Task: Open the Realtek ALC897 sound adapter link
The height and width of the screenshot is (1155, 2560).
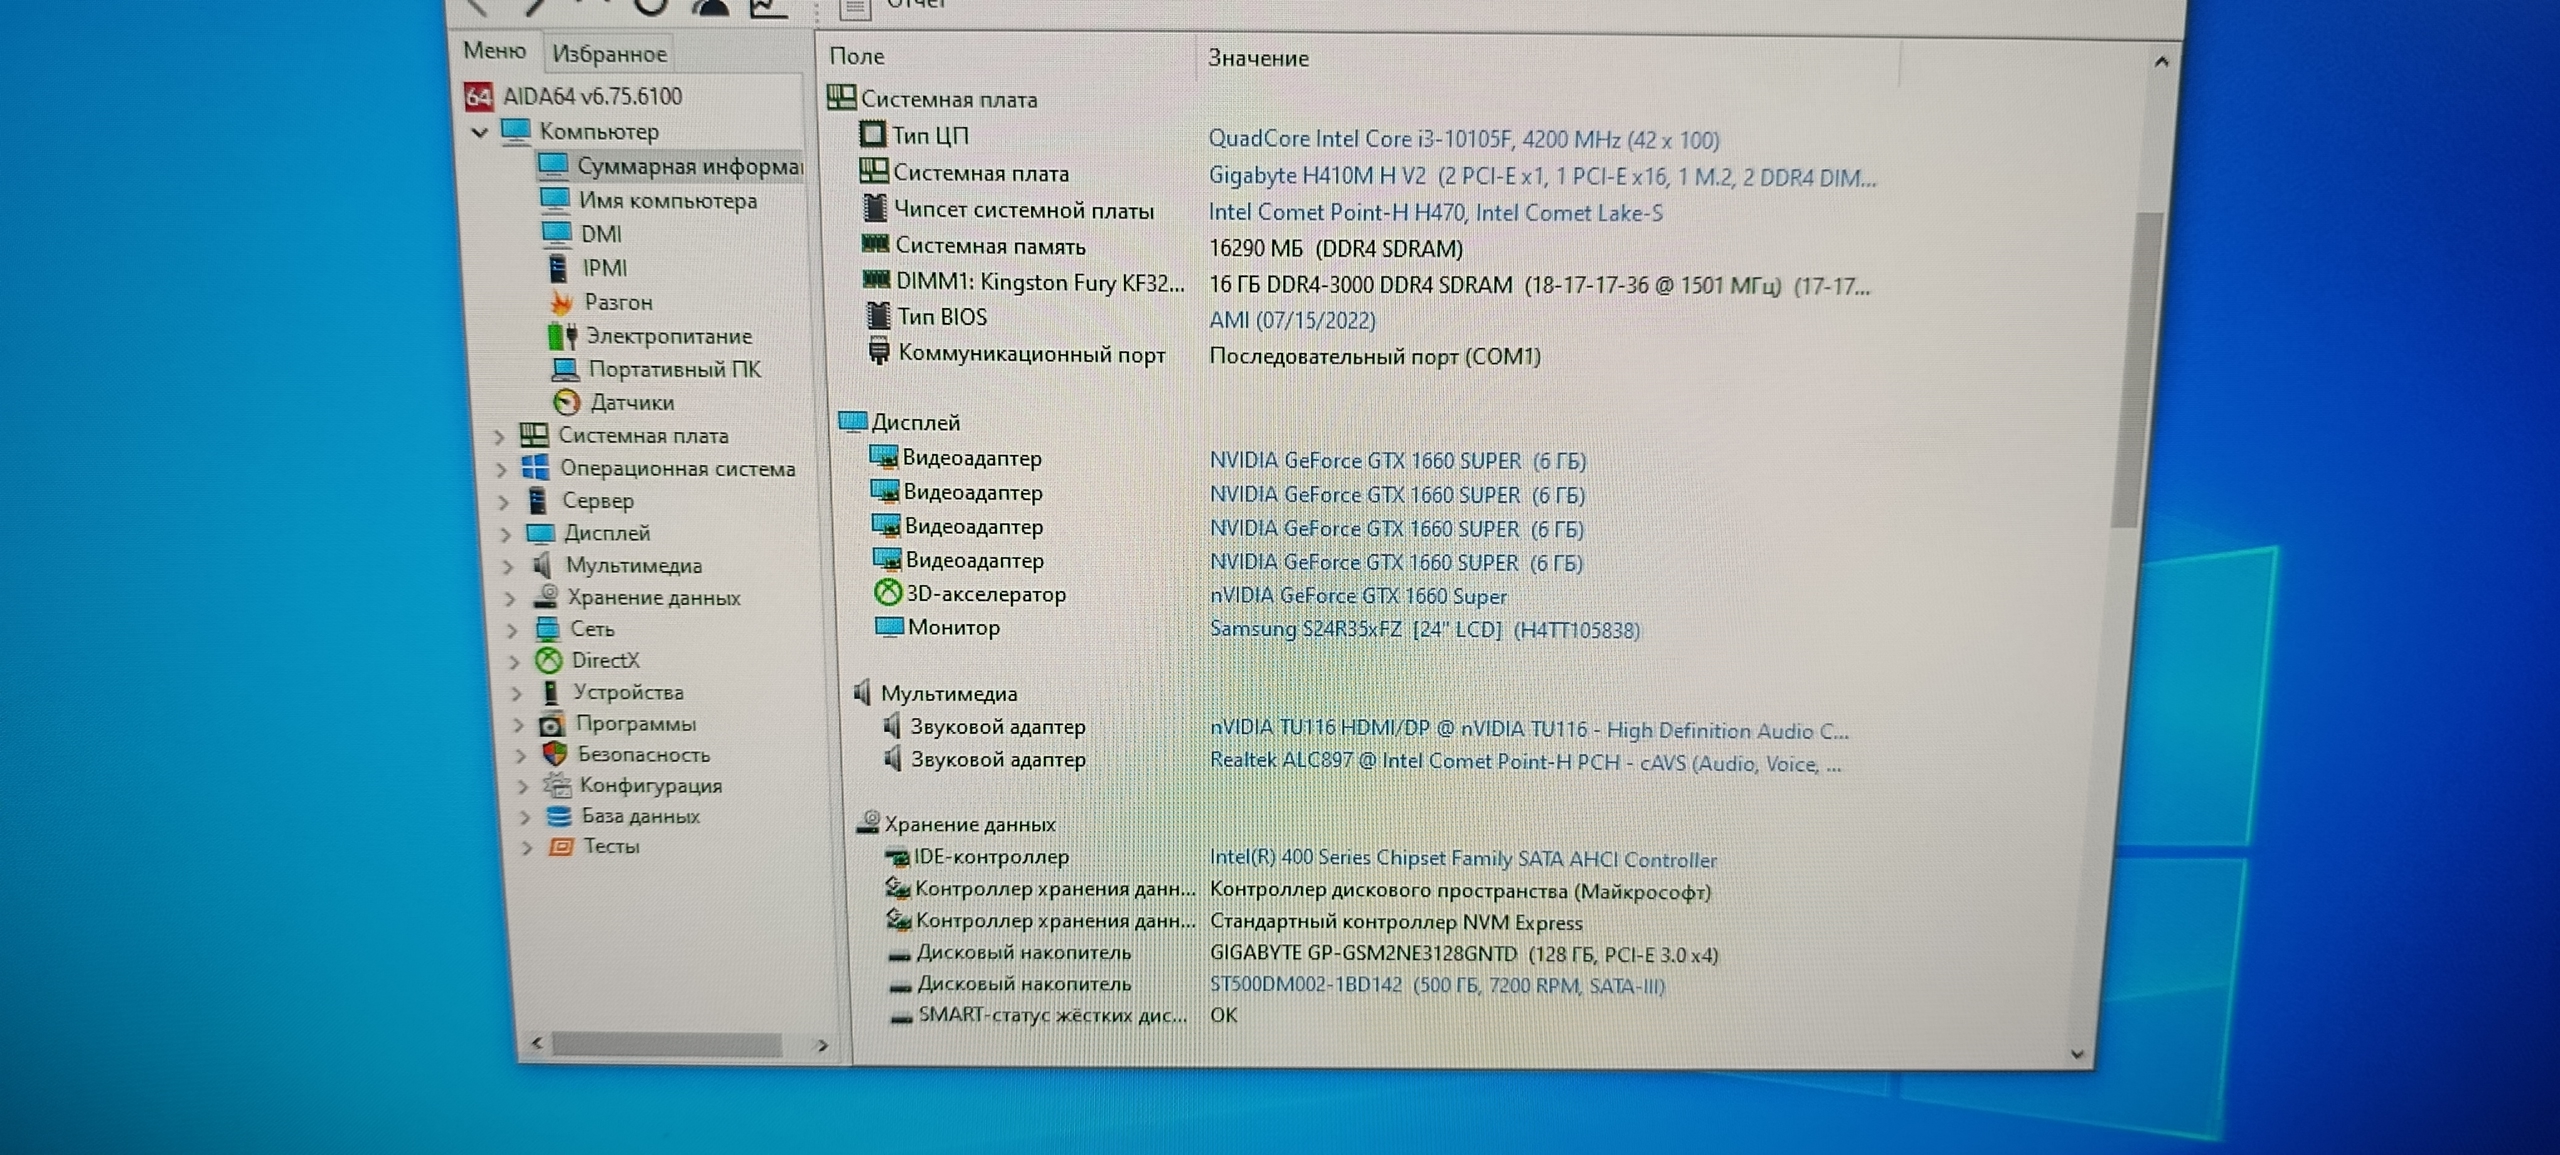Action: (x=1525, y=762)
